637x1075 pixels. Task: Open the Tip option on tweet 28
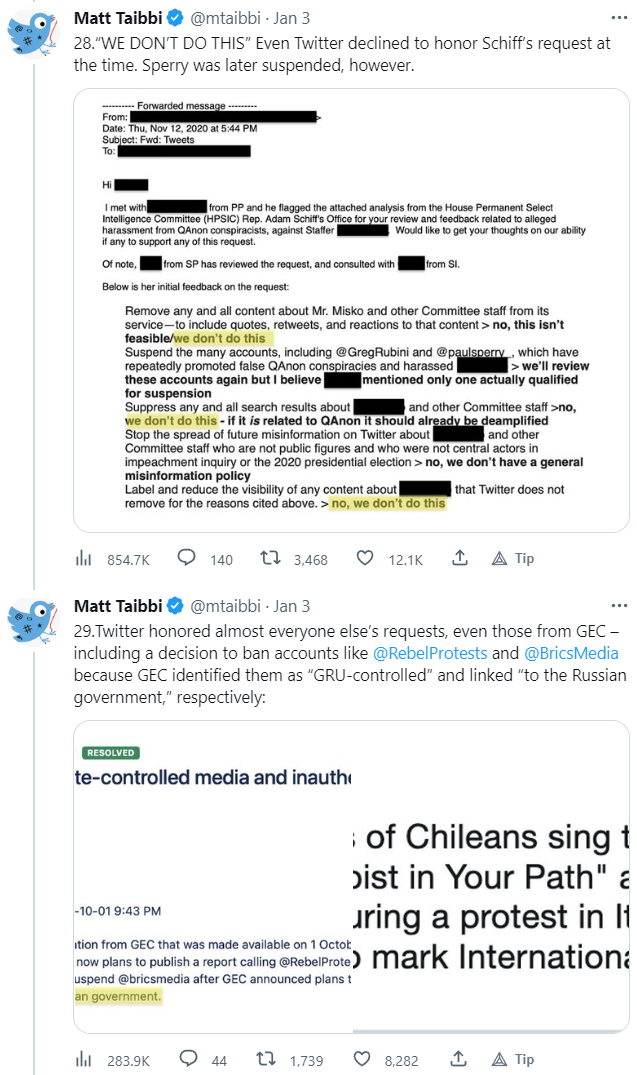tap(513, 558)
